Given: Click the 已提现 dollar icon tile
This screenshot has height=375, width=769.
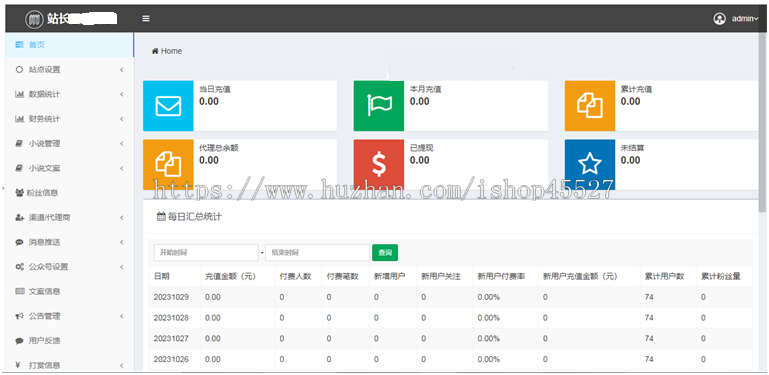Looking at the screenshot, I should coord(379,164).
